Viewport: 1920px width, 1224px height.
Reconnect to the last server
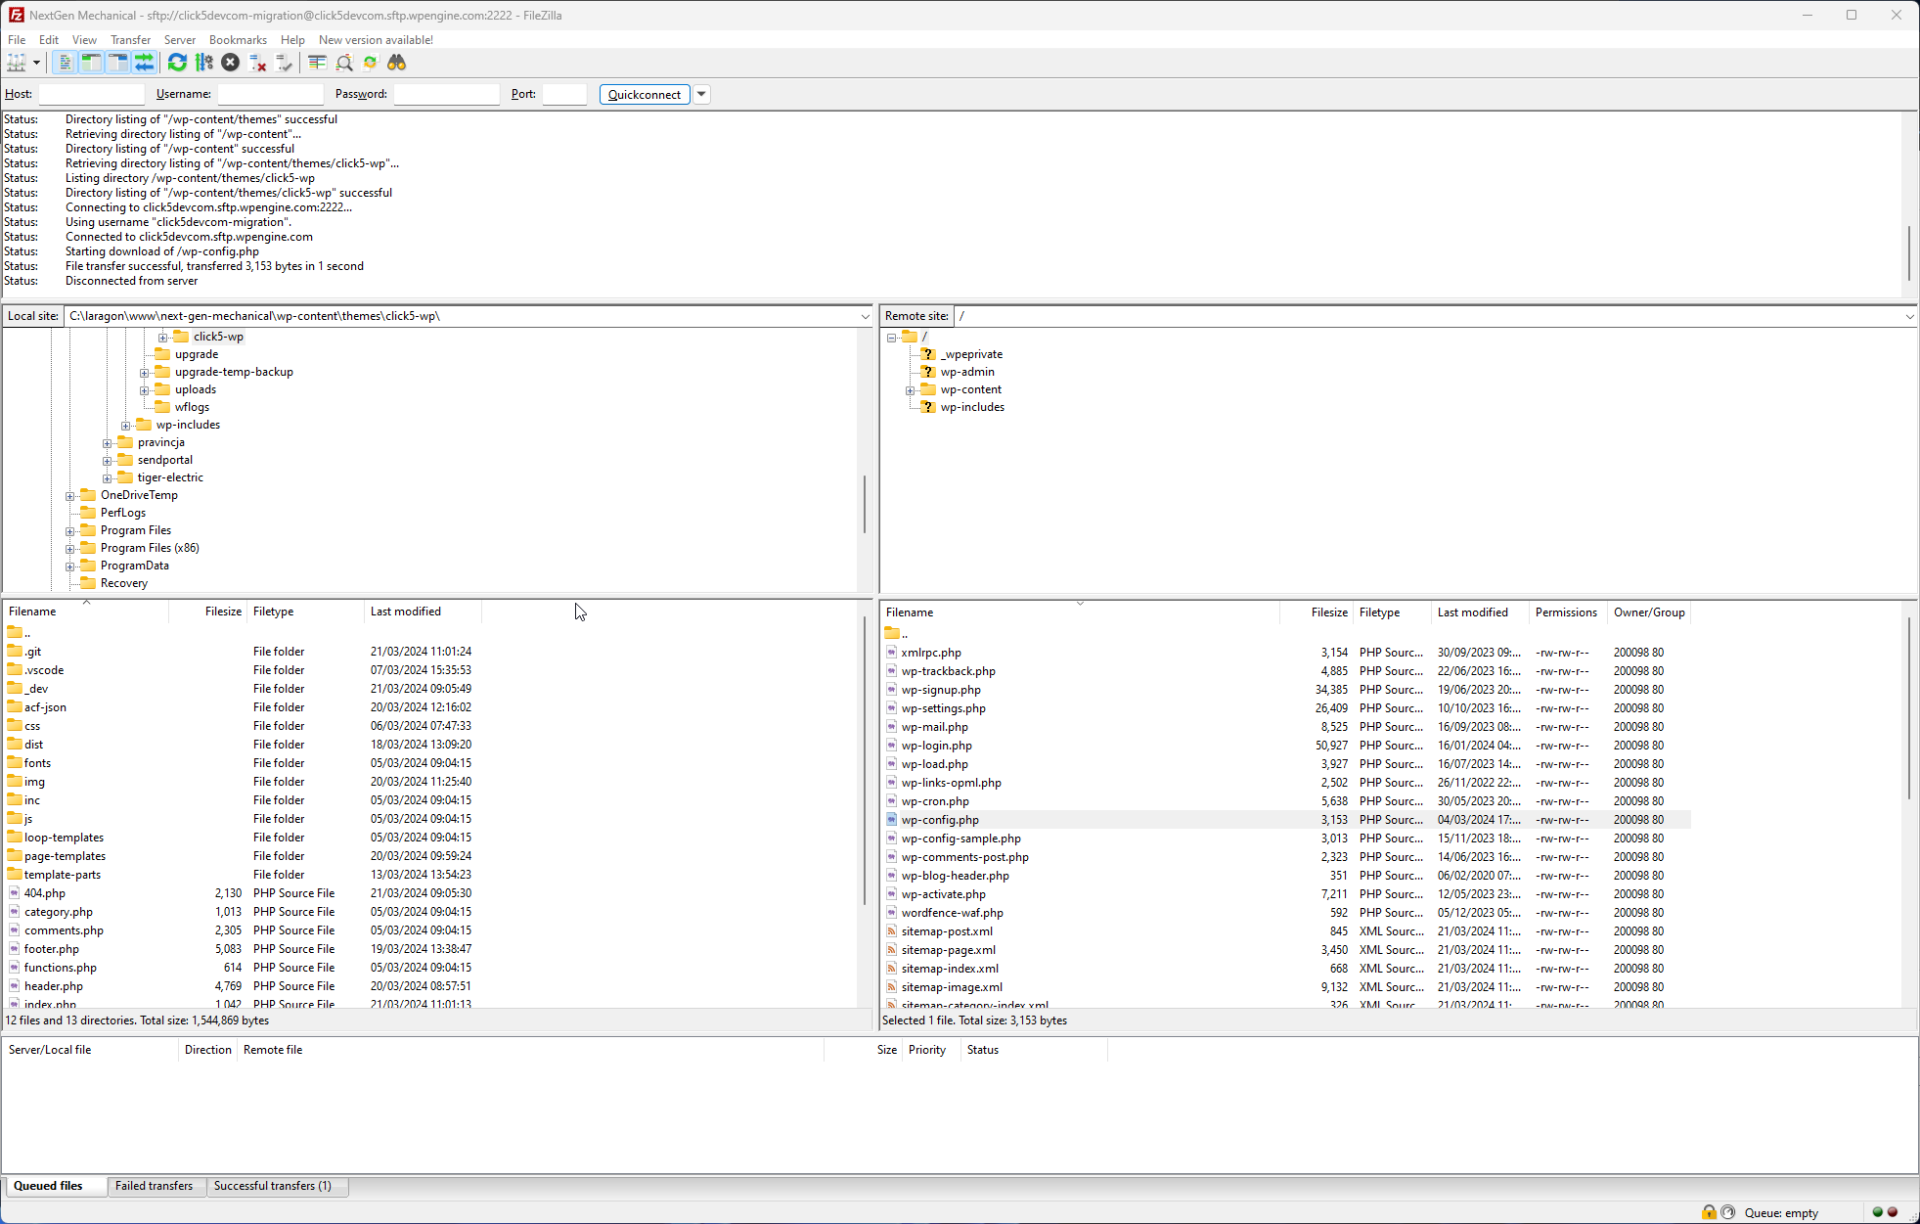pos(284,63)
